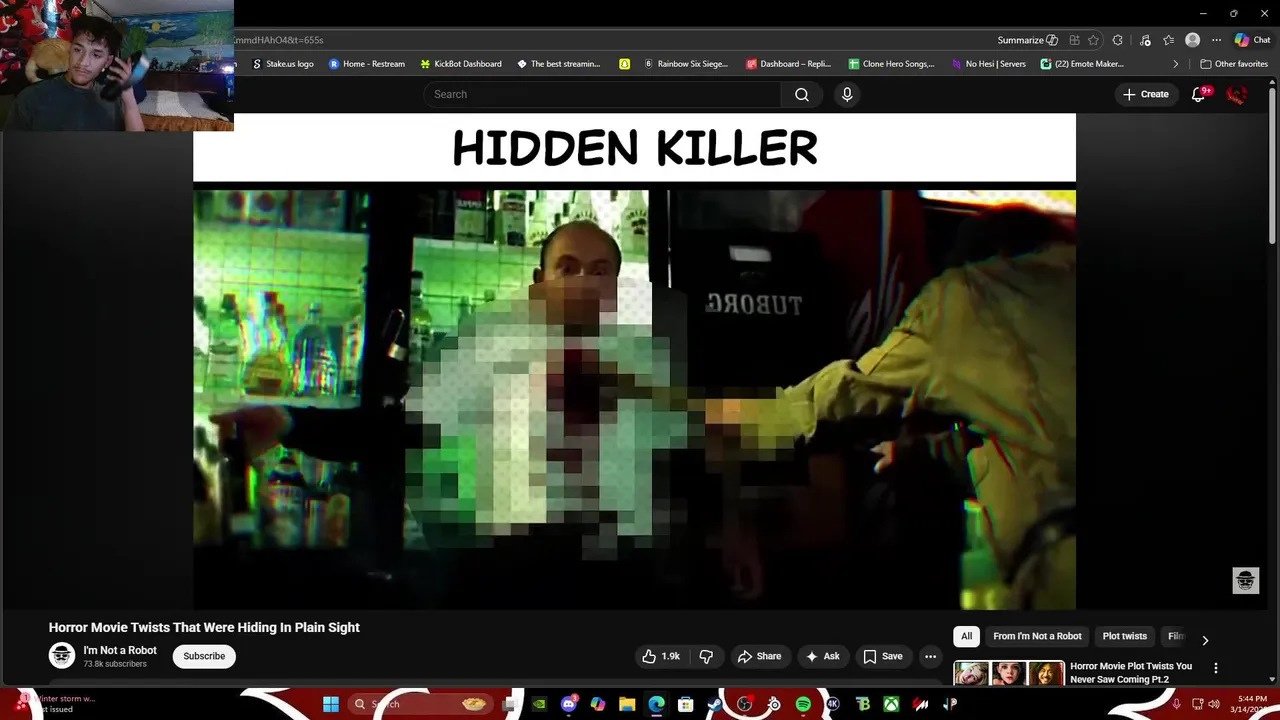Subscribe to I'm Not a Robot
The image size is (1280, 720).
204,656
